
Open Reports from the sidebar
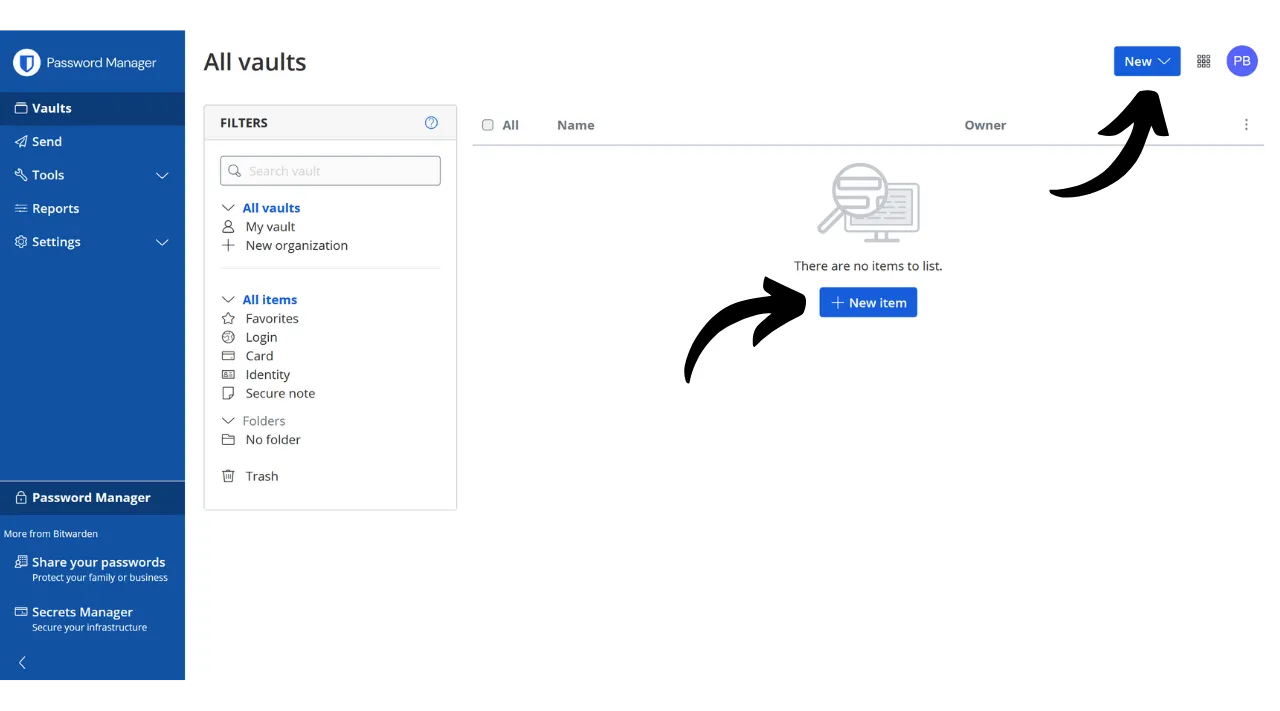tap(55, 209)
